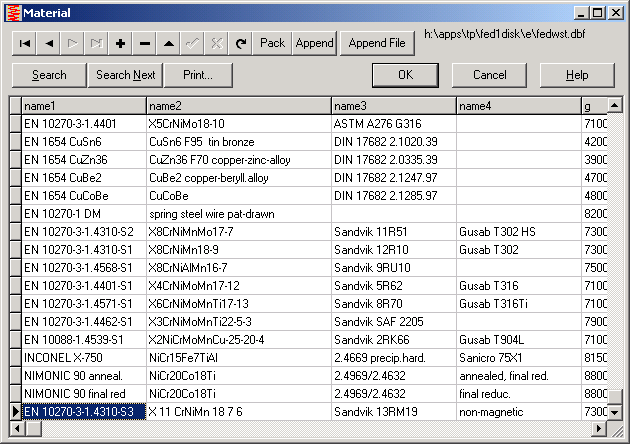Click the up-triangle edit record icon

click(x=169, y=43)
